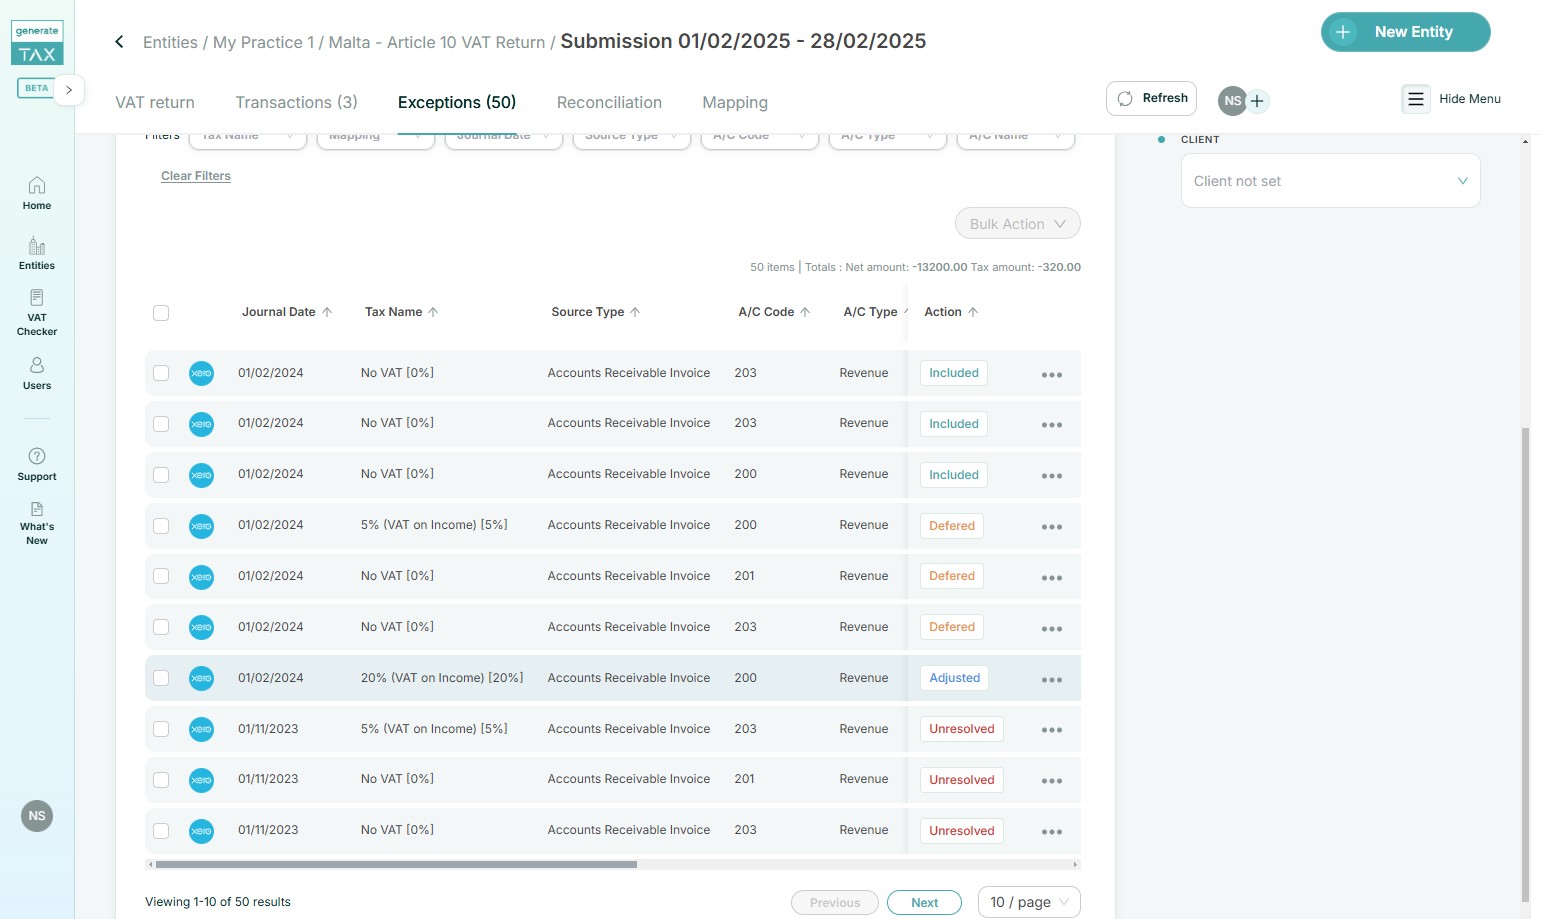Click the Adjusted status badge
The height and width of the screenshot is (919, 1541).
point(954,678)
